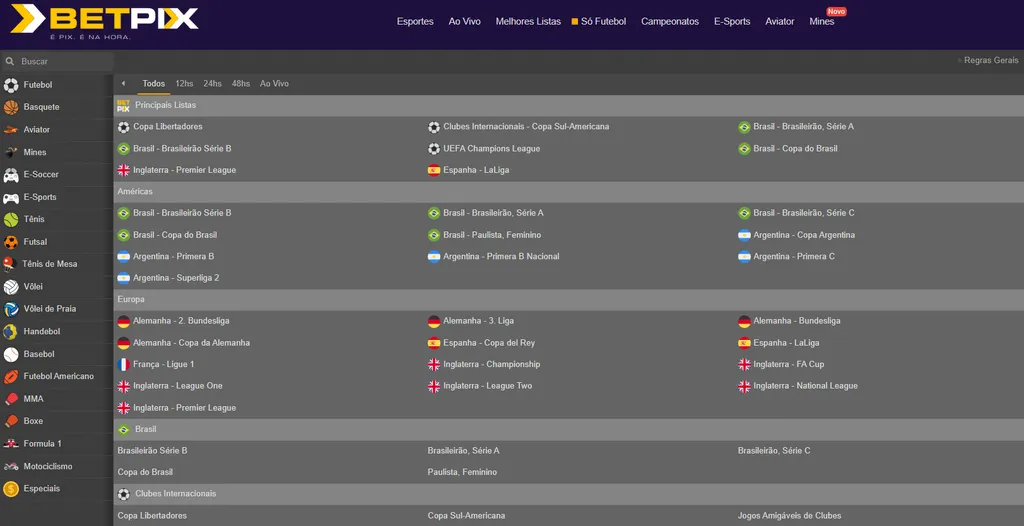
Task: Open Esportes in the top menu
Action: (415, 22)
